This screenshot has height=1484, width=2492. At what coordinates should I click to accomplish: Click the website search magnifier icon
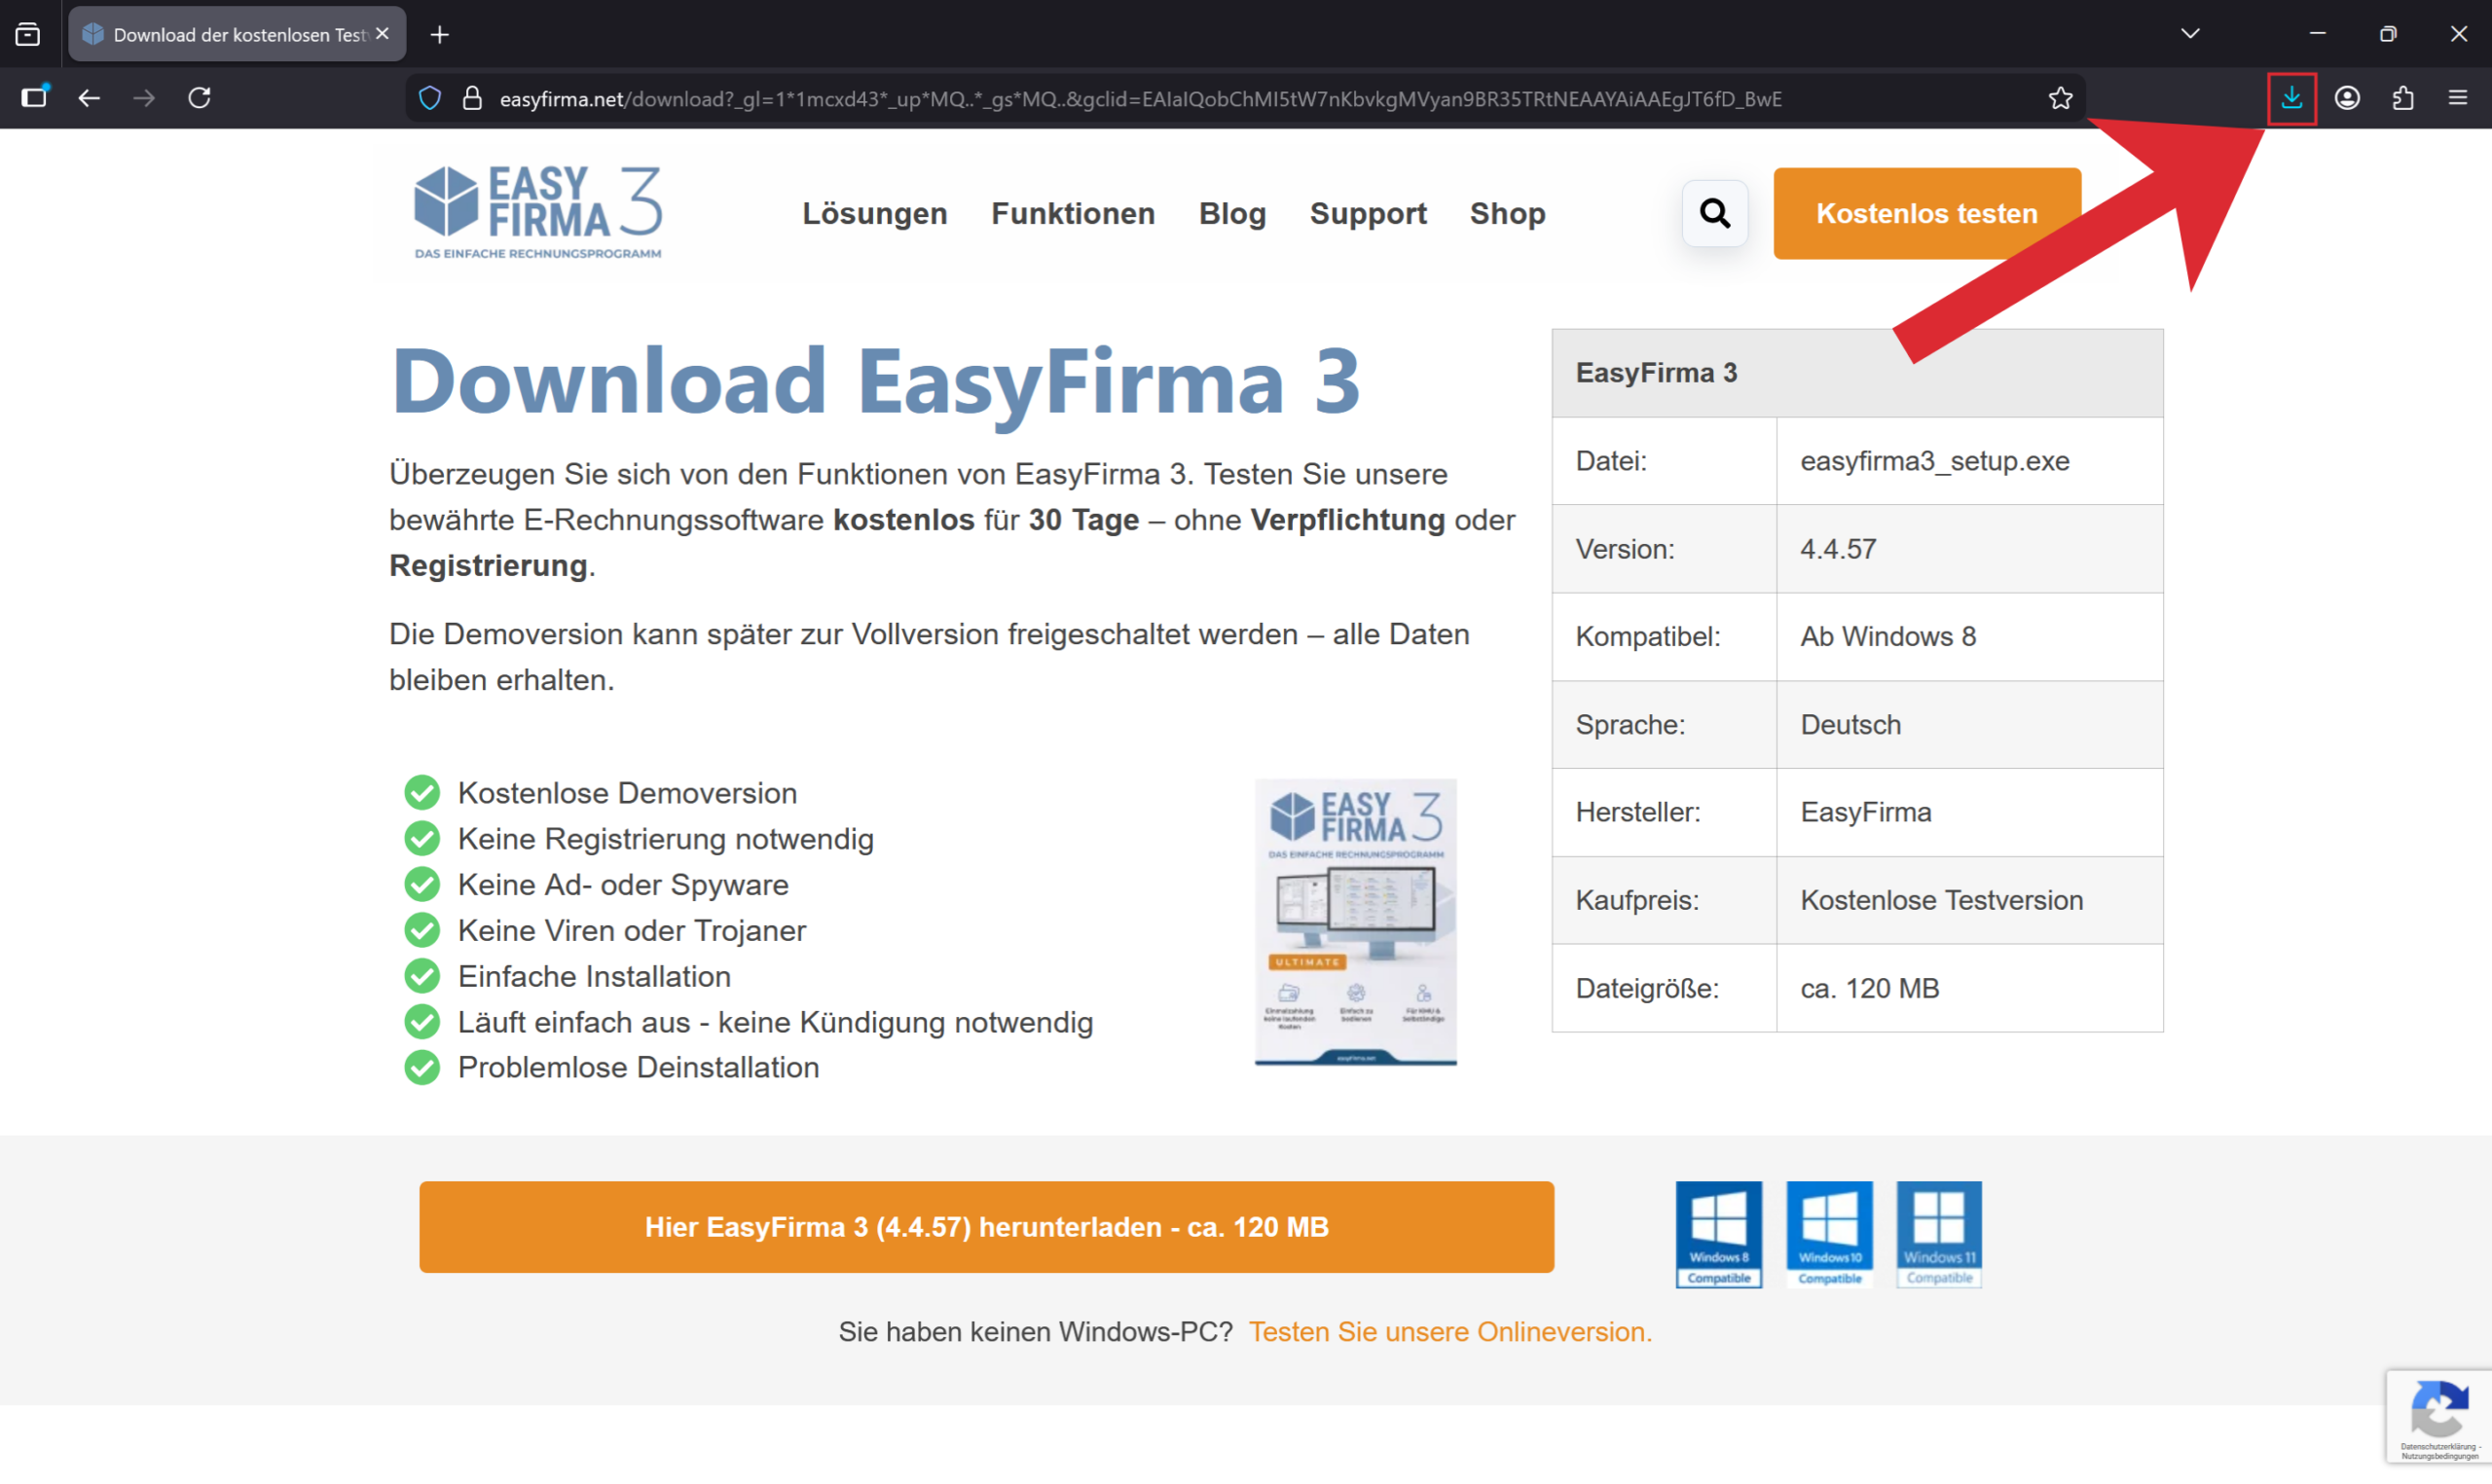[x=1715, y=213]
